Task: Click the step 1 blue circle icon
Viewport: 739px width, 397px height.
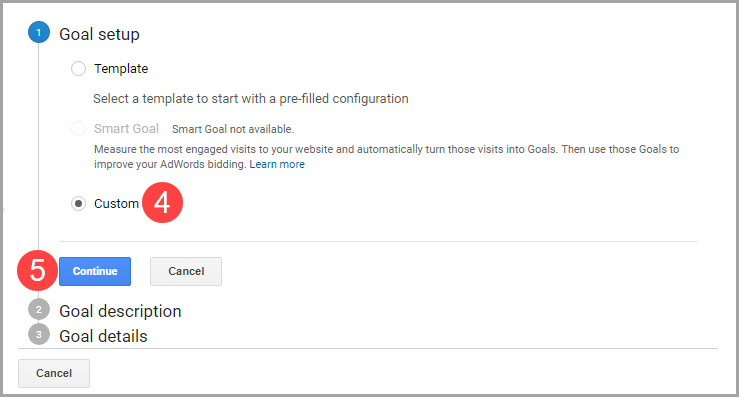Action: click(39, 33)
